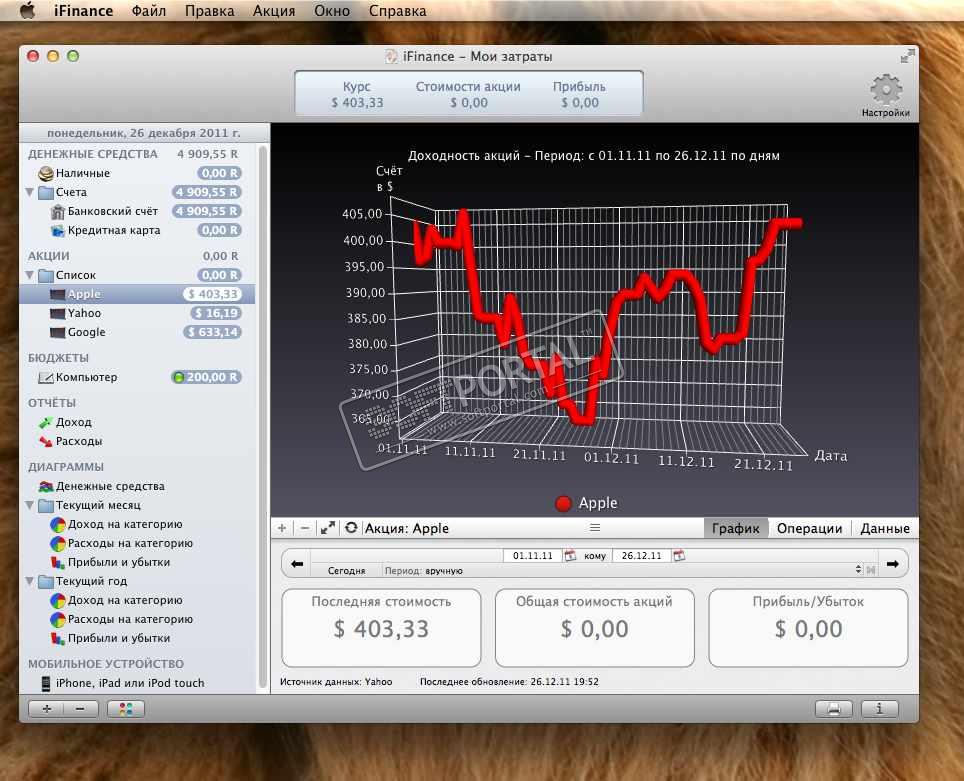Screen dimensions: 964x781
Task: Click bar icon of month Прибыли и убытки
Action: 58,563
